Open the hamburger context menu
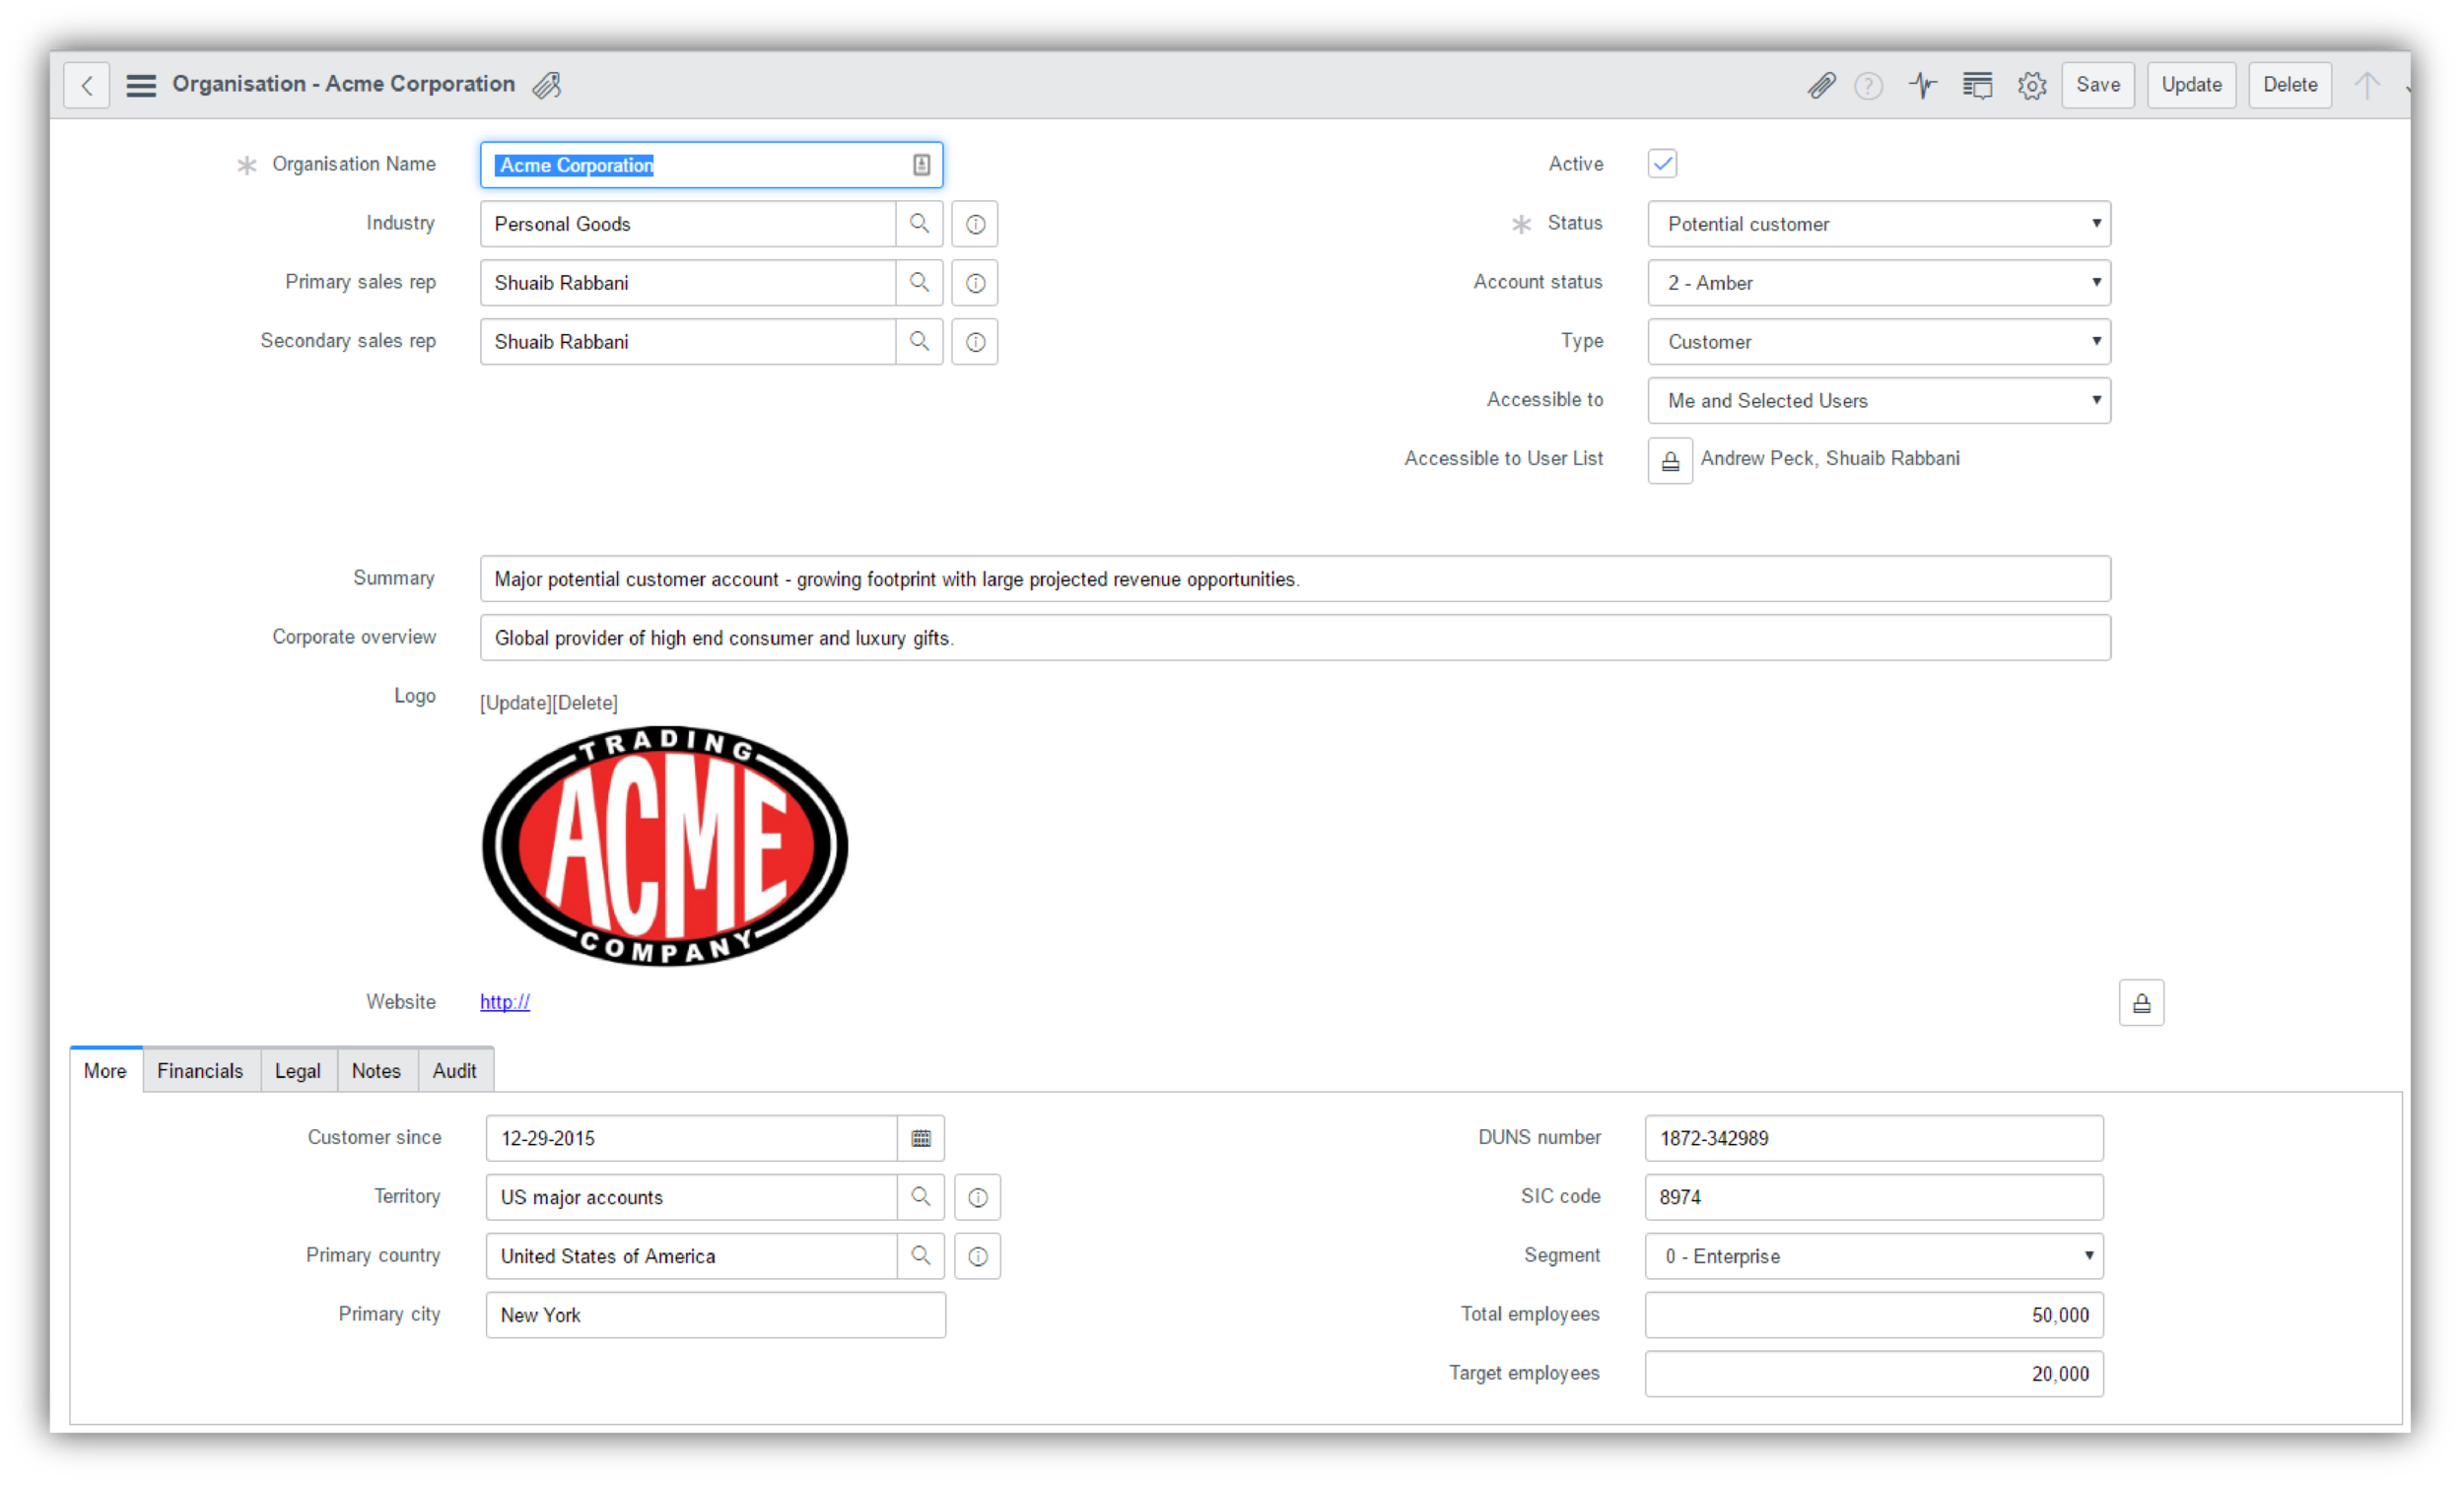Viewport: 2464px width, 1486px height. point(141,85)
